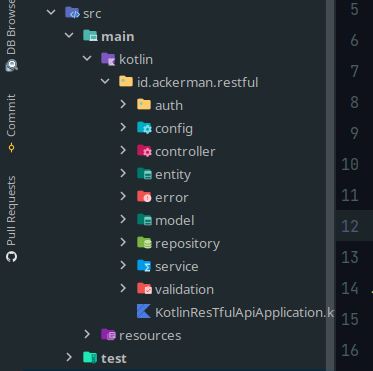
Task: Expand the test folder
Action: 69,357
